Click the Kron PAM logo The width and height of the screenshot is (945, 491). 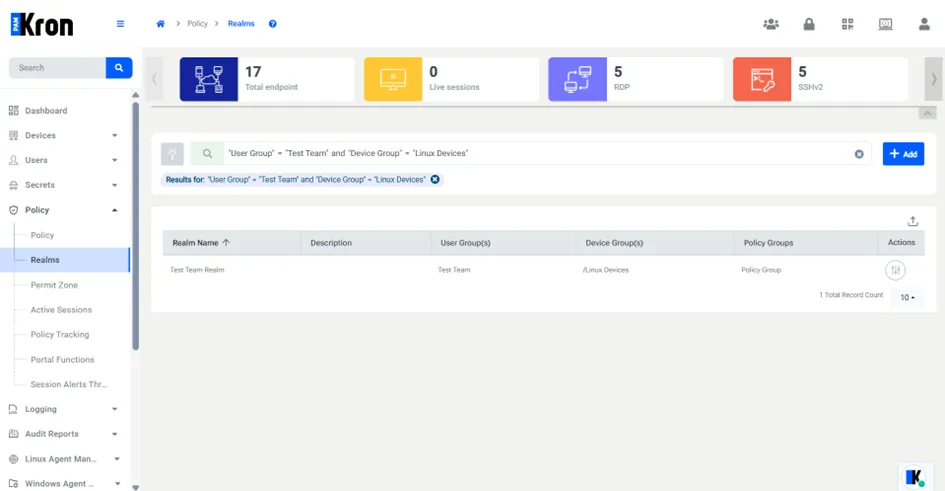coord(42,25)
